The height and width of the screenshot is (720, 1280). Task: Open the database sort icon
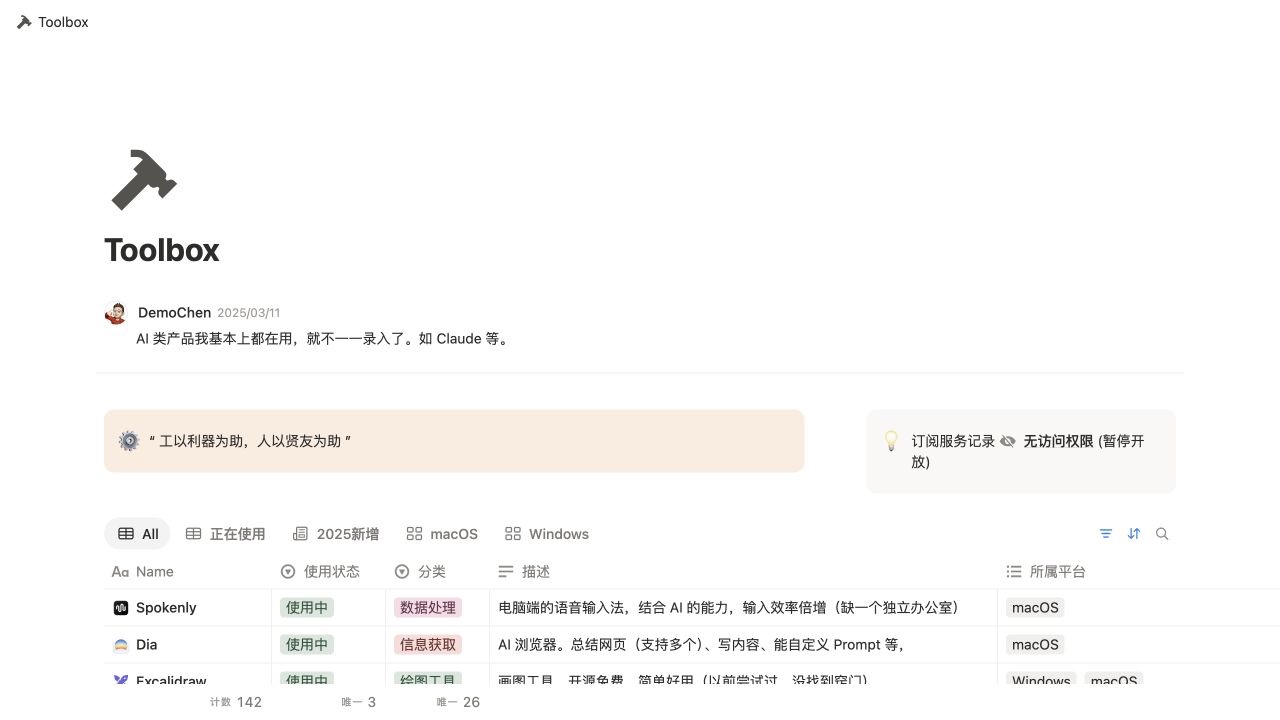tap(1134, 534)
